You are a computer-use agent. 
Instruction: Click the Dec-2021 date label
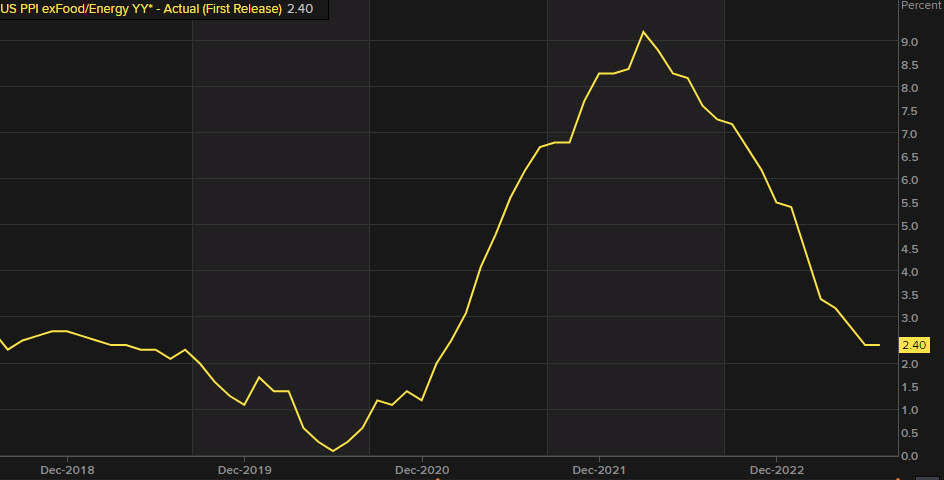(599, 470)
